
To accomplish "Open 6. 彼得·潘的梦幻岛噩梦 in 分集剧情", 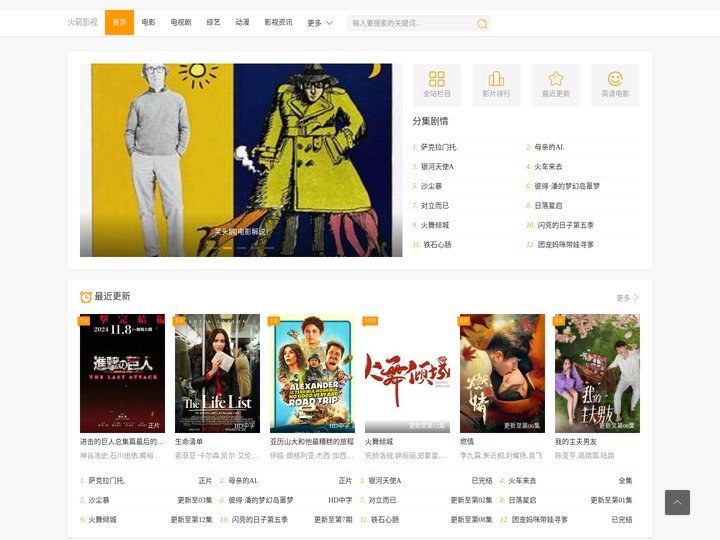I will [563, 186].
